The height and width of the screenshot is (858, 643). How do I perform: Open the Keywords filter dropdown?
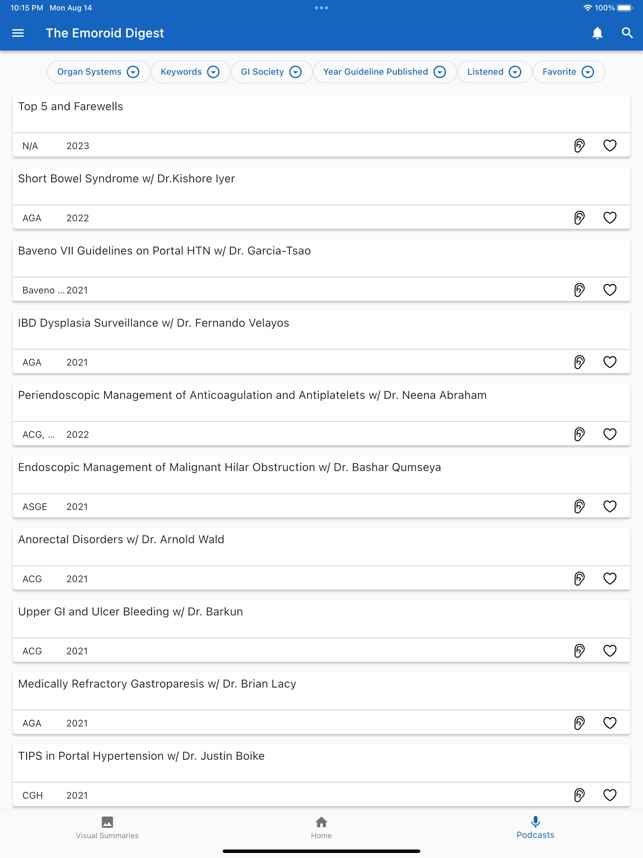tap(189, 71)
